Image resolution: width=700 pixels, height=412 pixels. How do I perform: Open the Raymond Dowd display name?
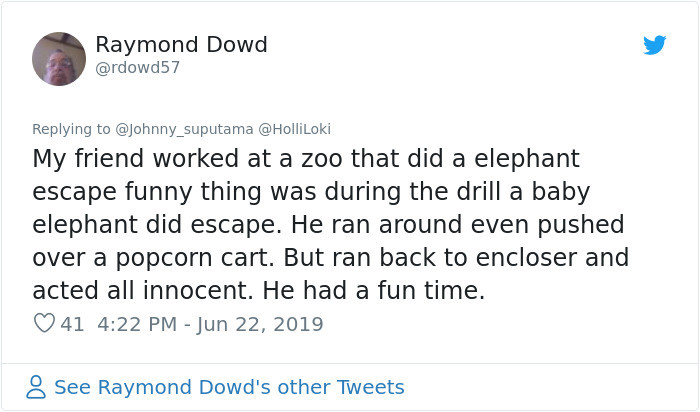pyautogui.click(x=181, y=45)
